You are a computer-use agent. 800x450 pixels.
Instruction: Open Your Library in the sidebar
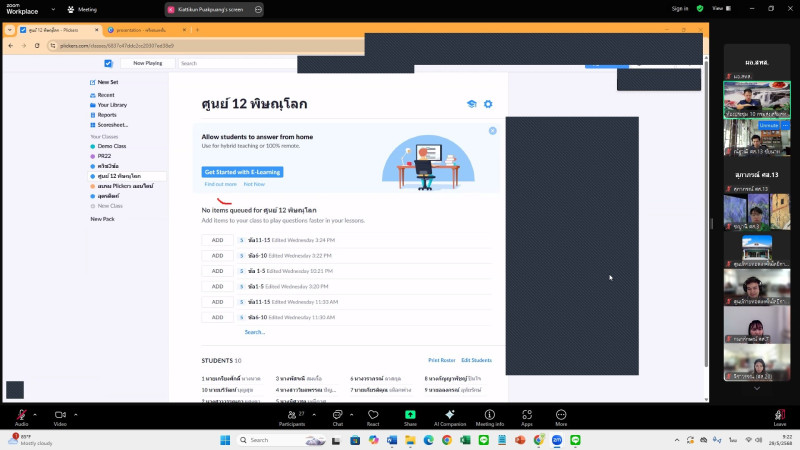click(x=108, y=105)
